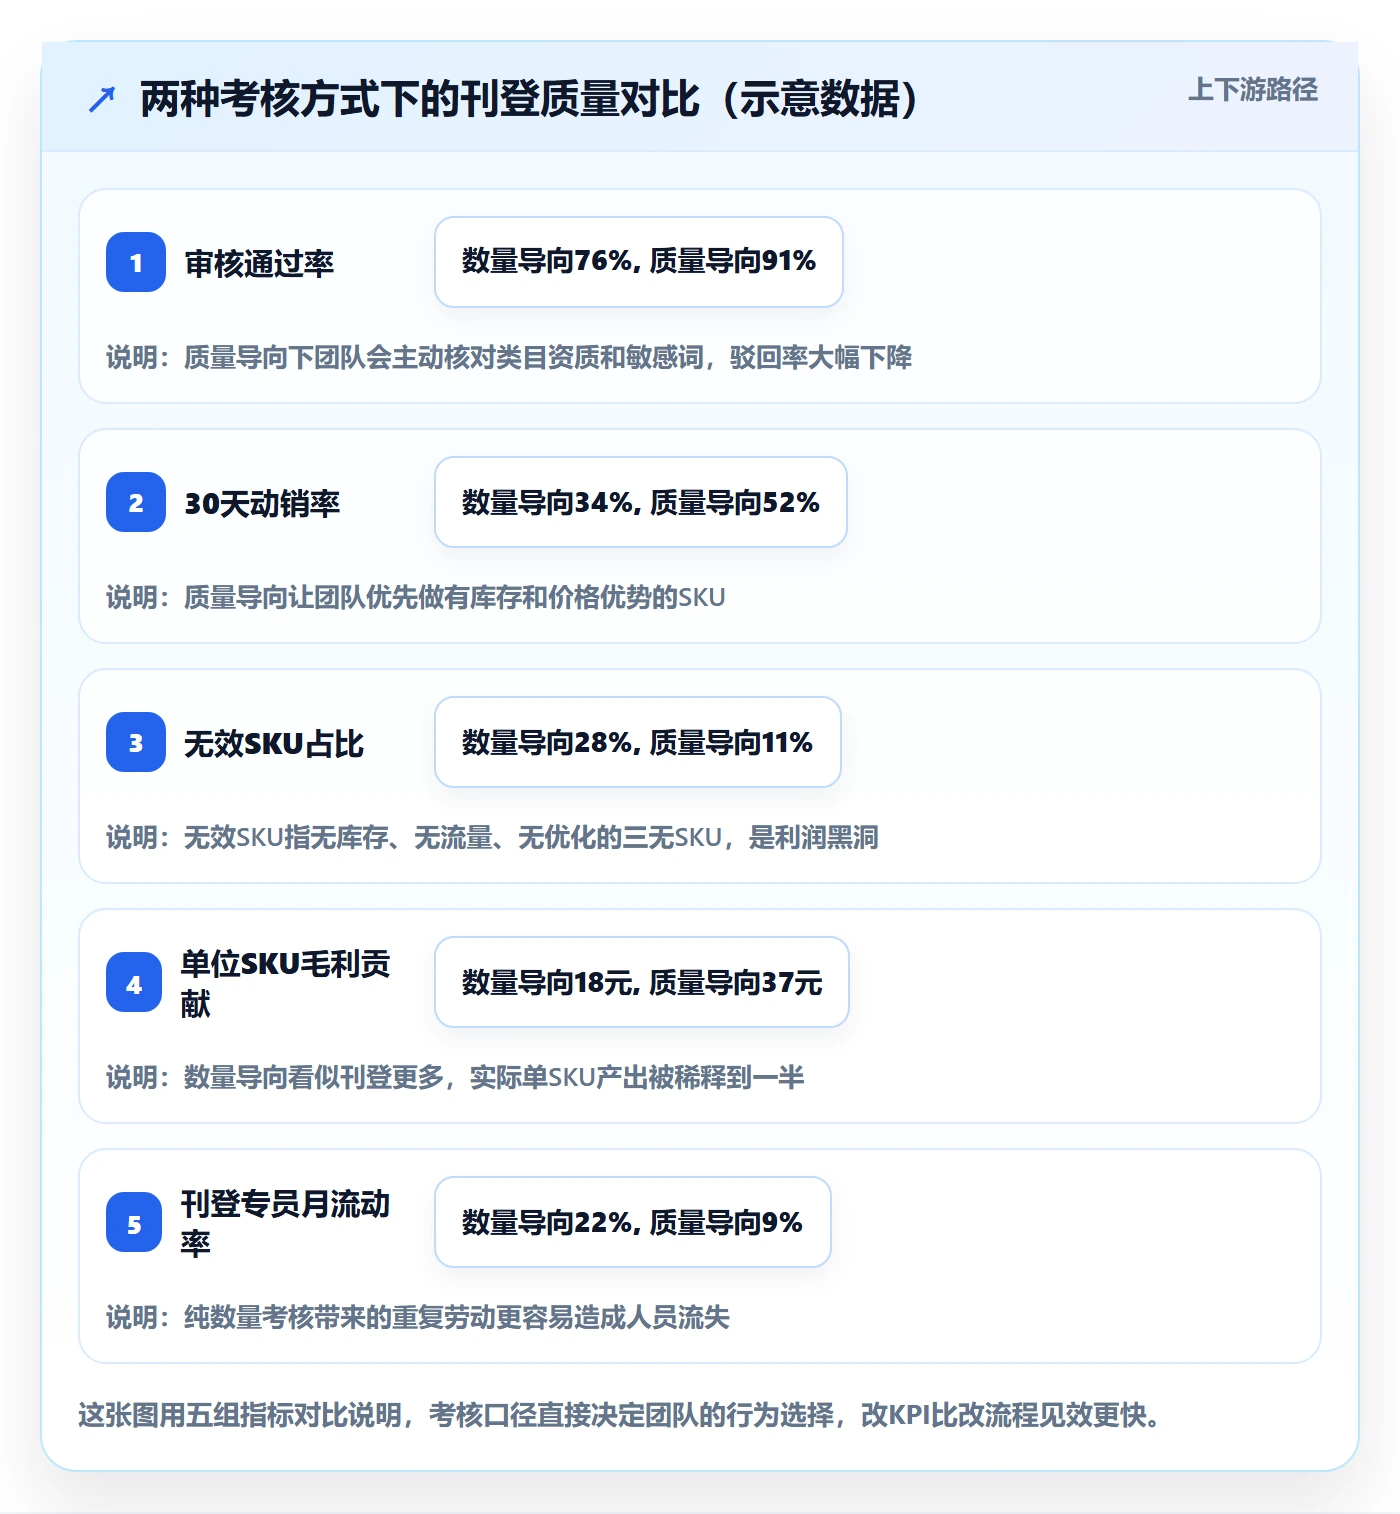This screenshot has width=1400, height=1514.
Task: Select the value pill 数量导向34%, 质量导向52%
Action: click(x=641, y=502)
